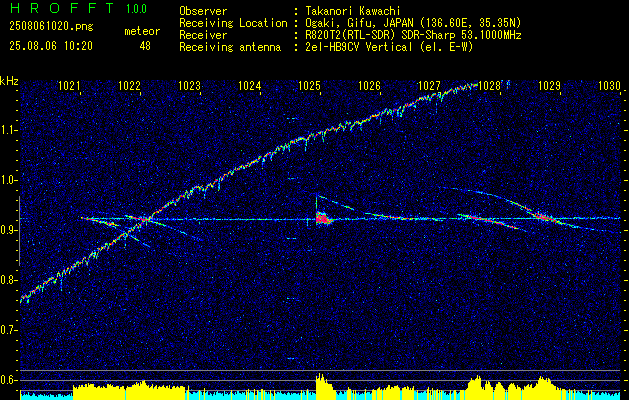Click the kHz axis unit label
The width and height of the screenshot is (629, 400).
(9, 81)
